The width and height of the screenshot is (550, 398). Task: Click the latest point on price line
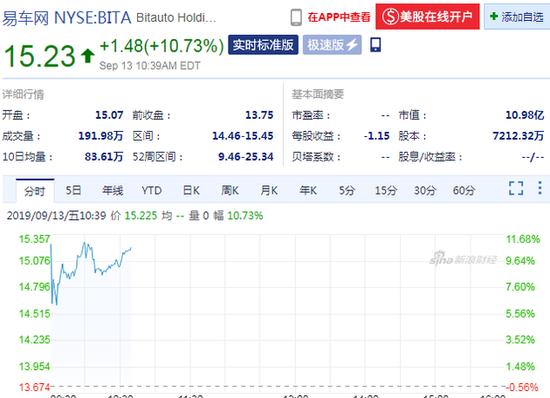131,248
